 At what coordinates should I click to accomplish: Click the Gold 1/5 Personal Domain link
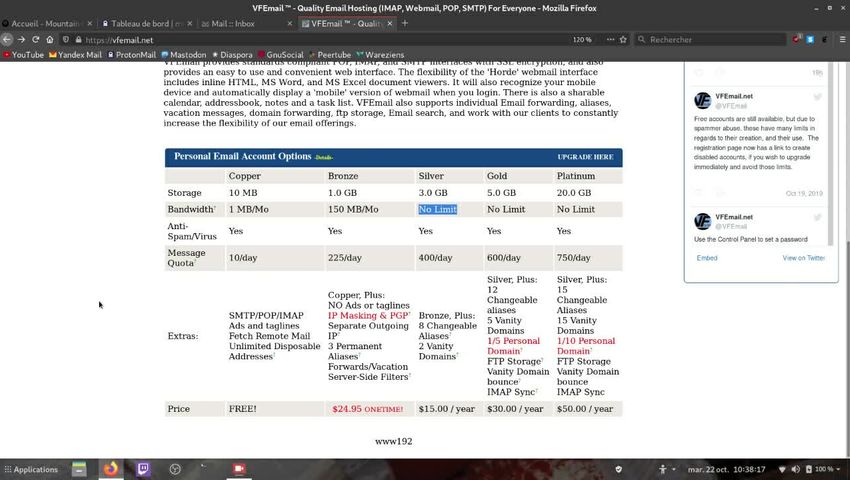point(513,346)
